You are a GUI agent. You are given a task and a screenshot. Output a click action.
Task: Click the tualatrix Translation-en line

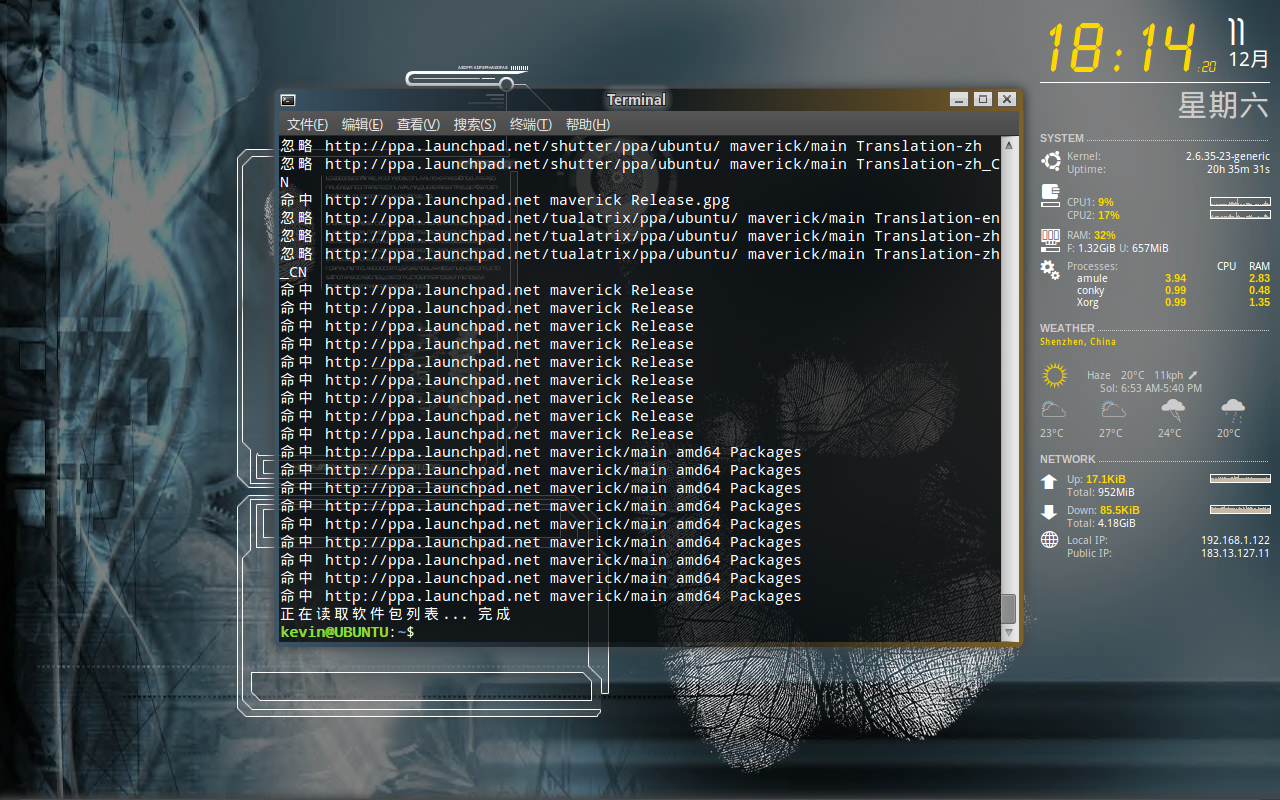point(640,218)
